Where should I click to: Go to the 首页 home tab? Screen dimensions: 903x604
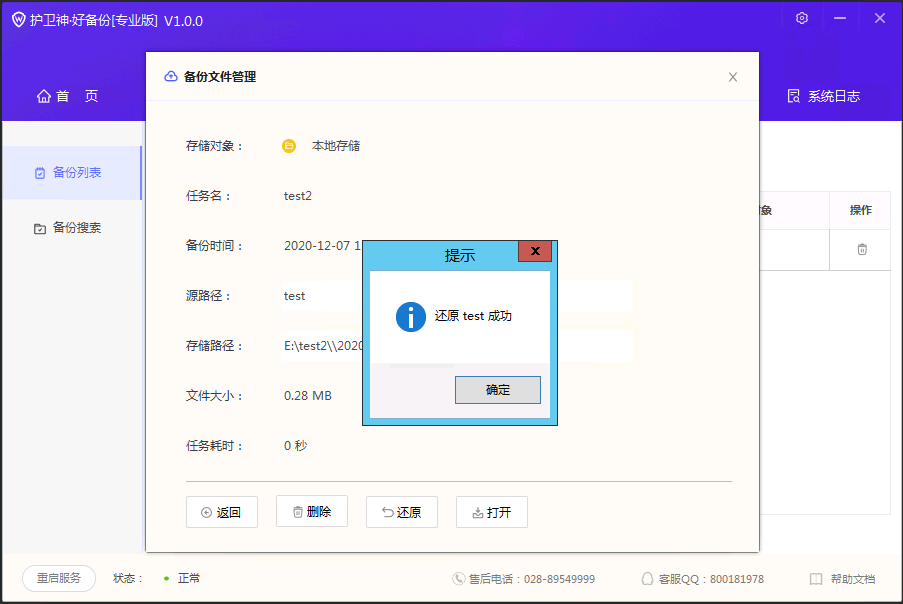[x=68, y=96]
